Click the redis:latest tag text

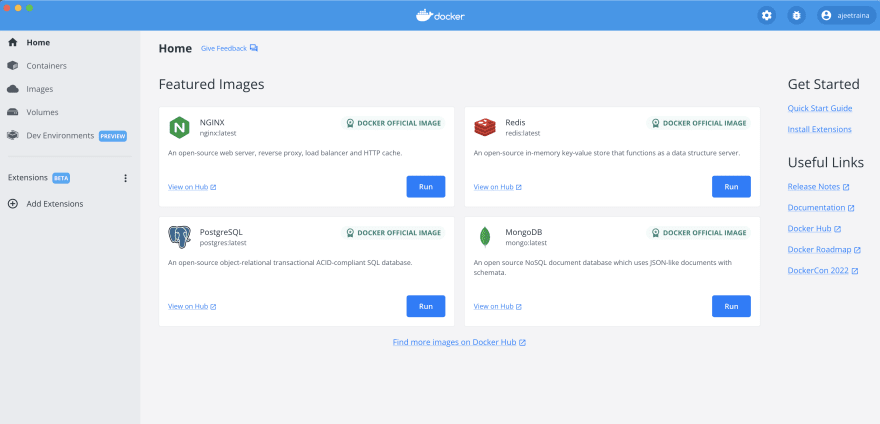point(522,133)
